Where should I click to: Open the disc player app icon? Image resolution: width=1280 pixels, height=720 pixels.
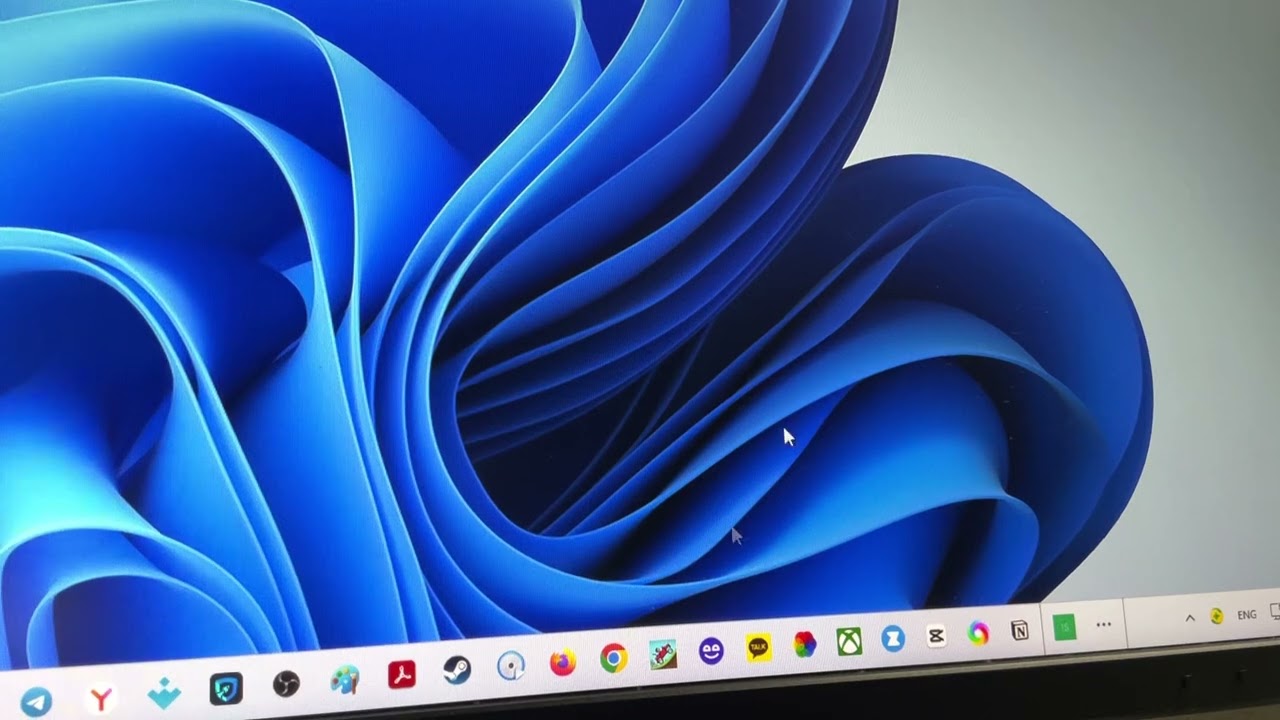pos(511,666)
